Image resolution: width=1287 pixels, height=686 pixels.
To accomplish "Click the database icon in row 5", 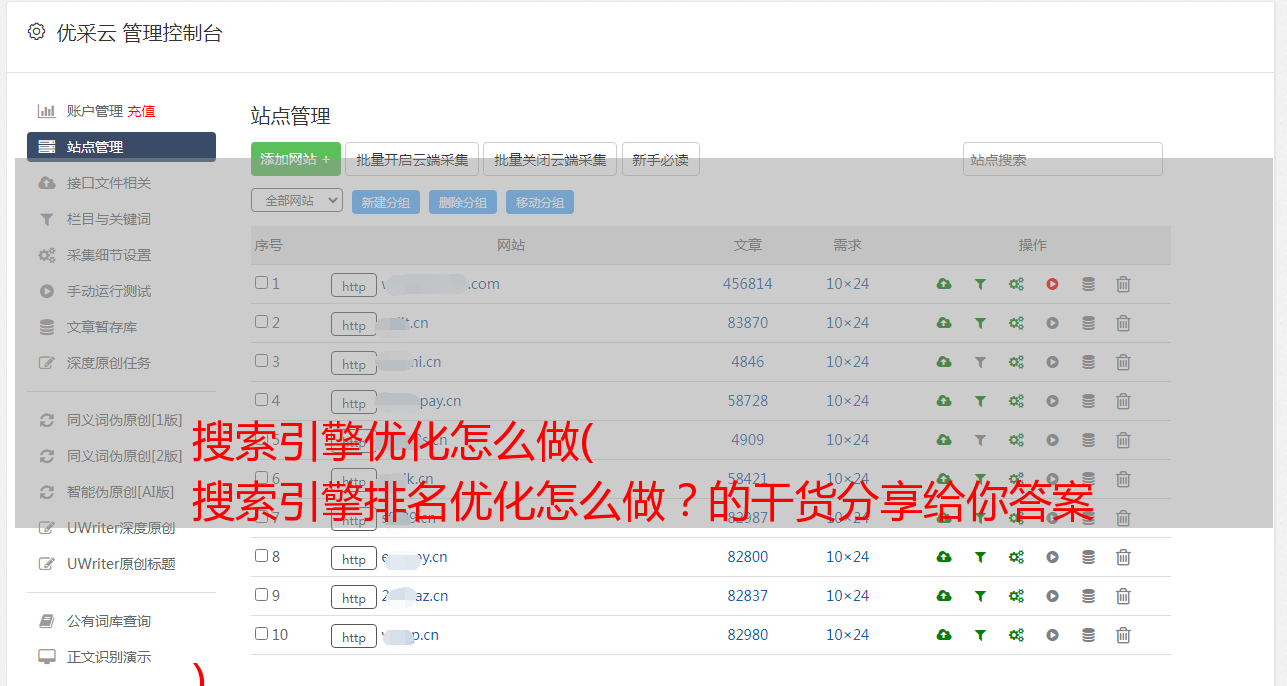I will pyautogui.click(x=1088, y=440).
